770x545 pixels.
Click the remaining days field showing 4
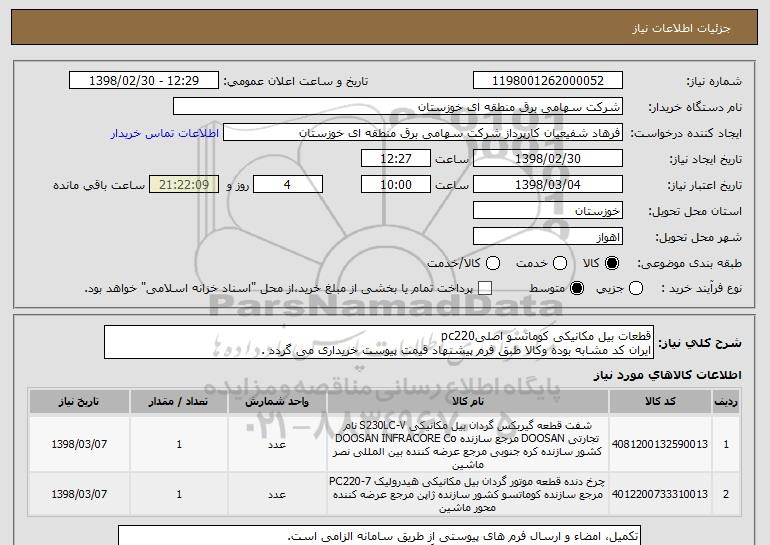(288, 185)
